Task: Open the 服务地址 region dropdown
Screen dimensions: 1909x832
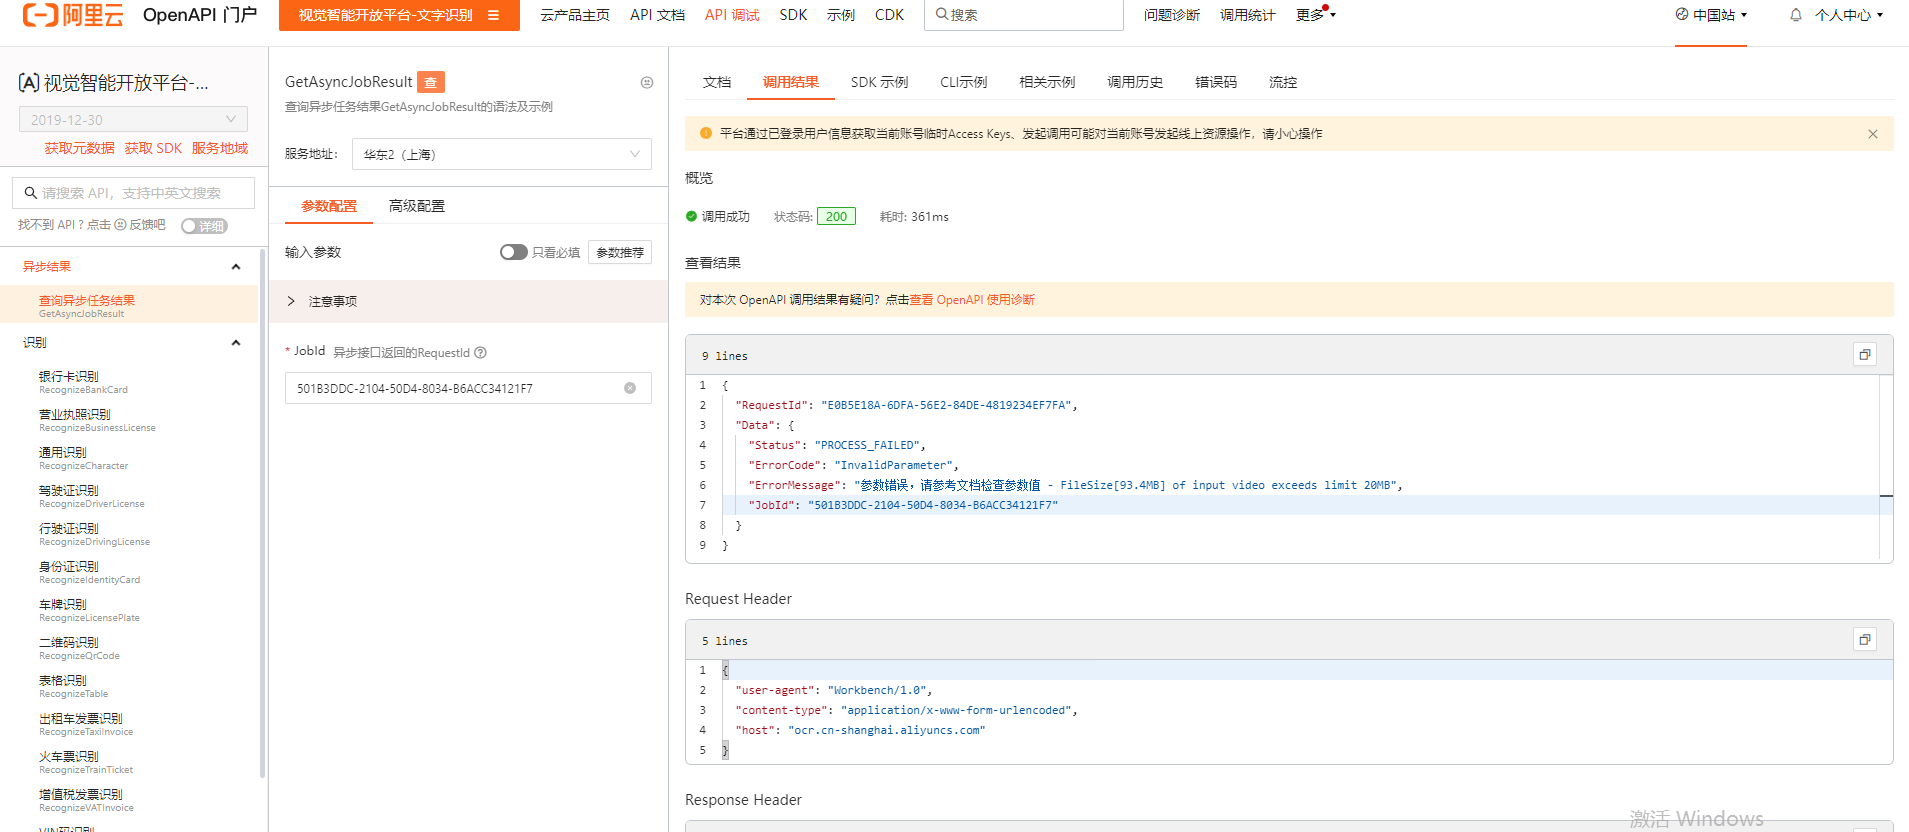Action: tap(502, 154)
